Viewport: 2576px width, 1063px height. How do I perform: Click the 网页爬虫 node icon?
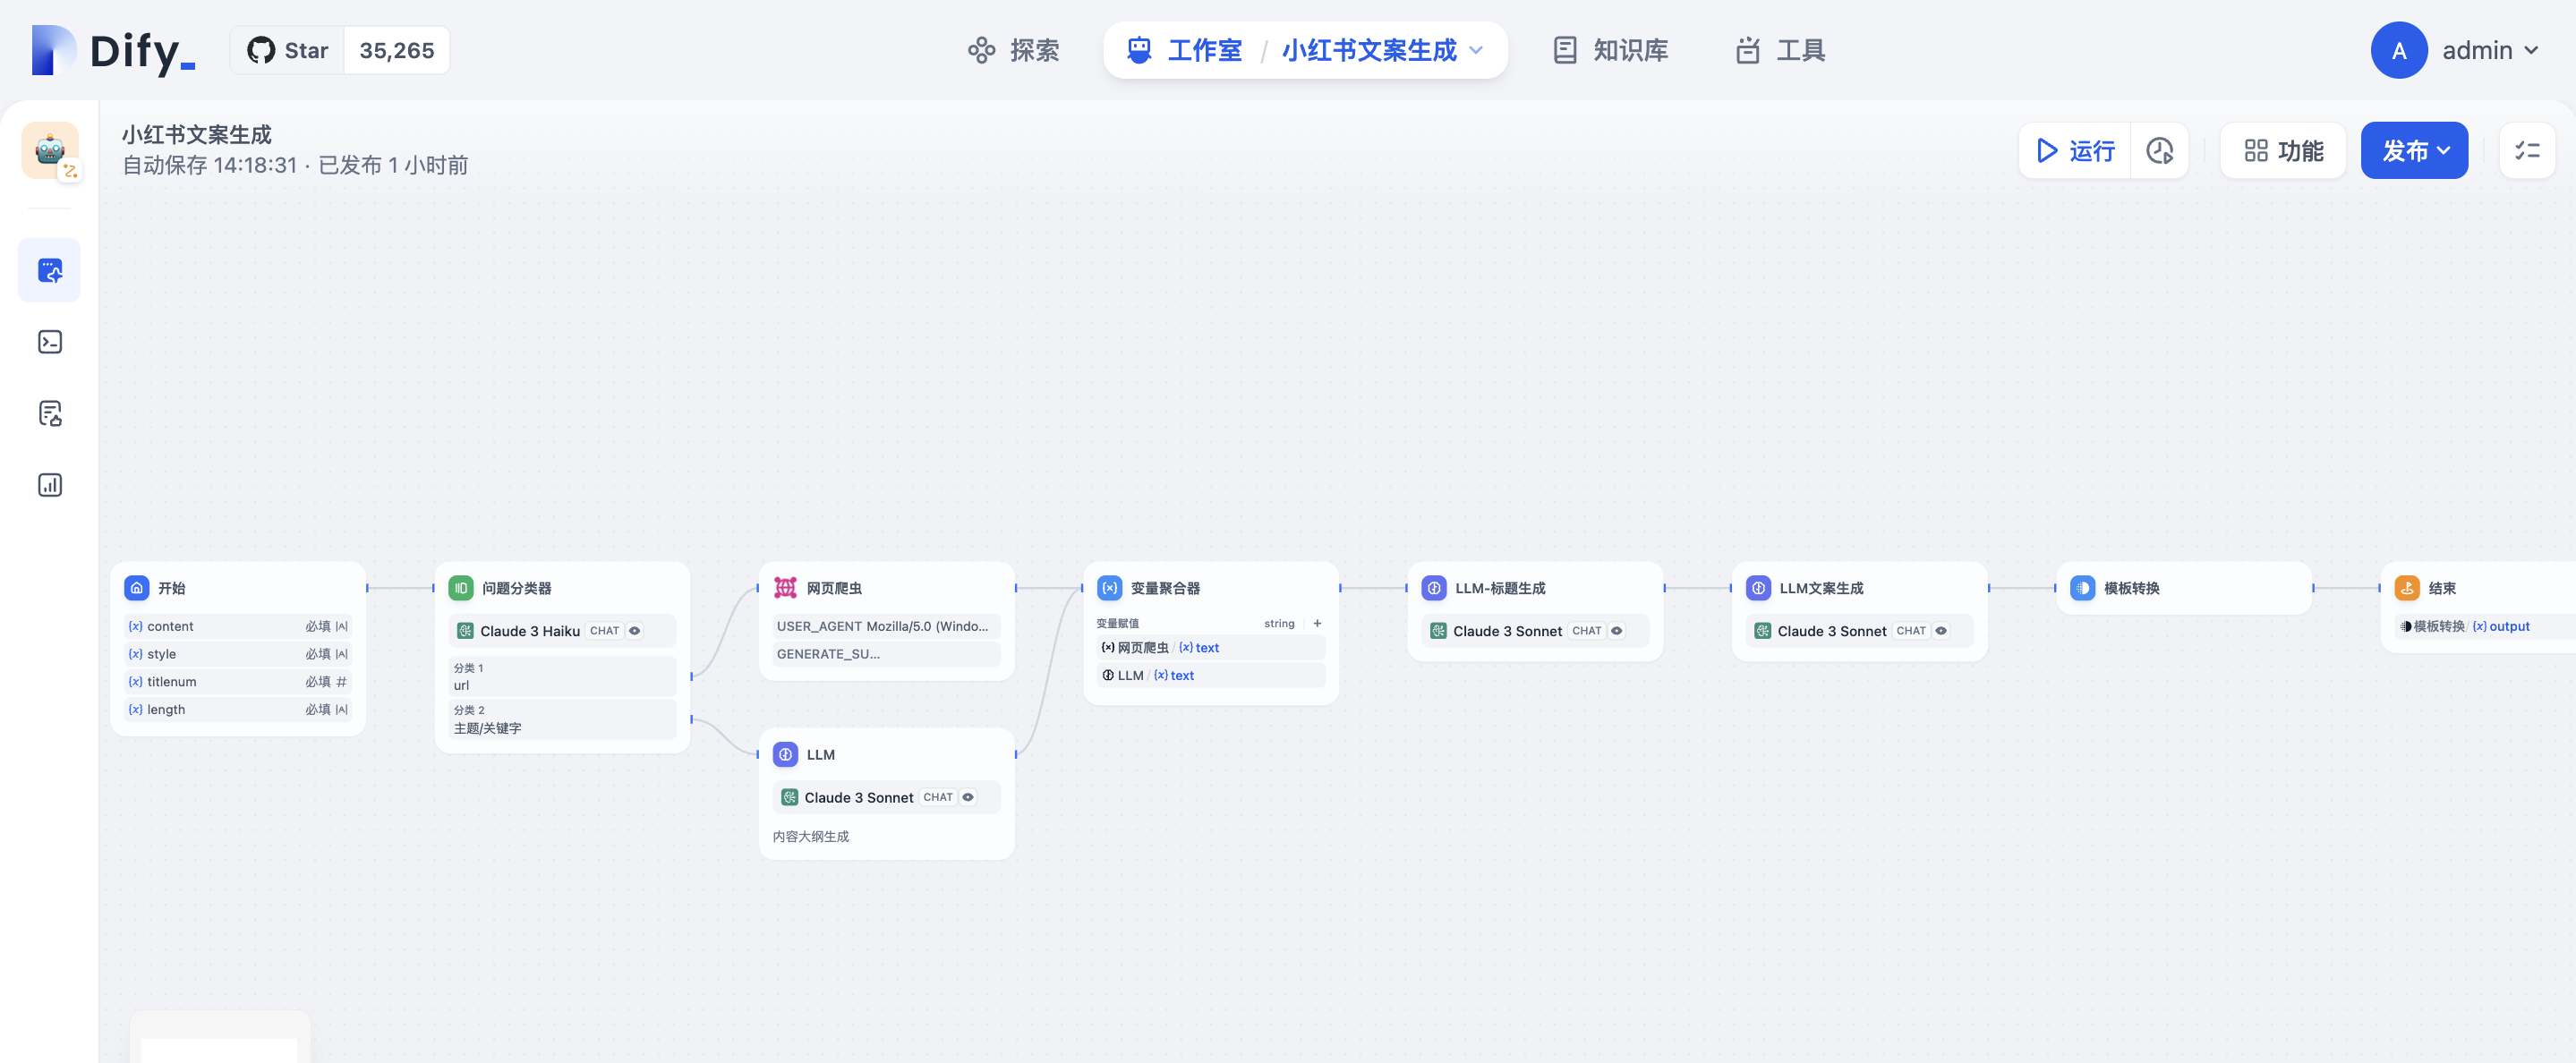[785, 588]
